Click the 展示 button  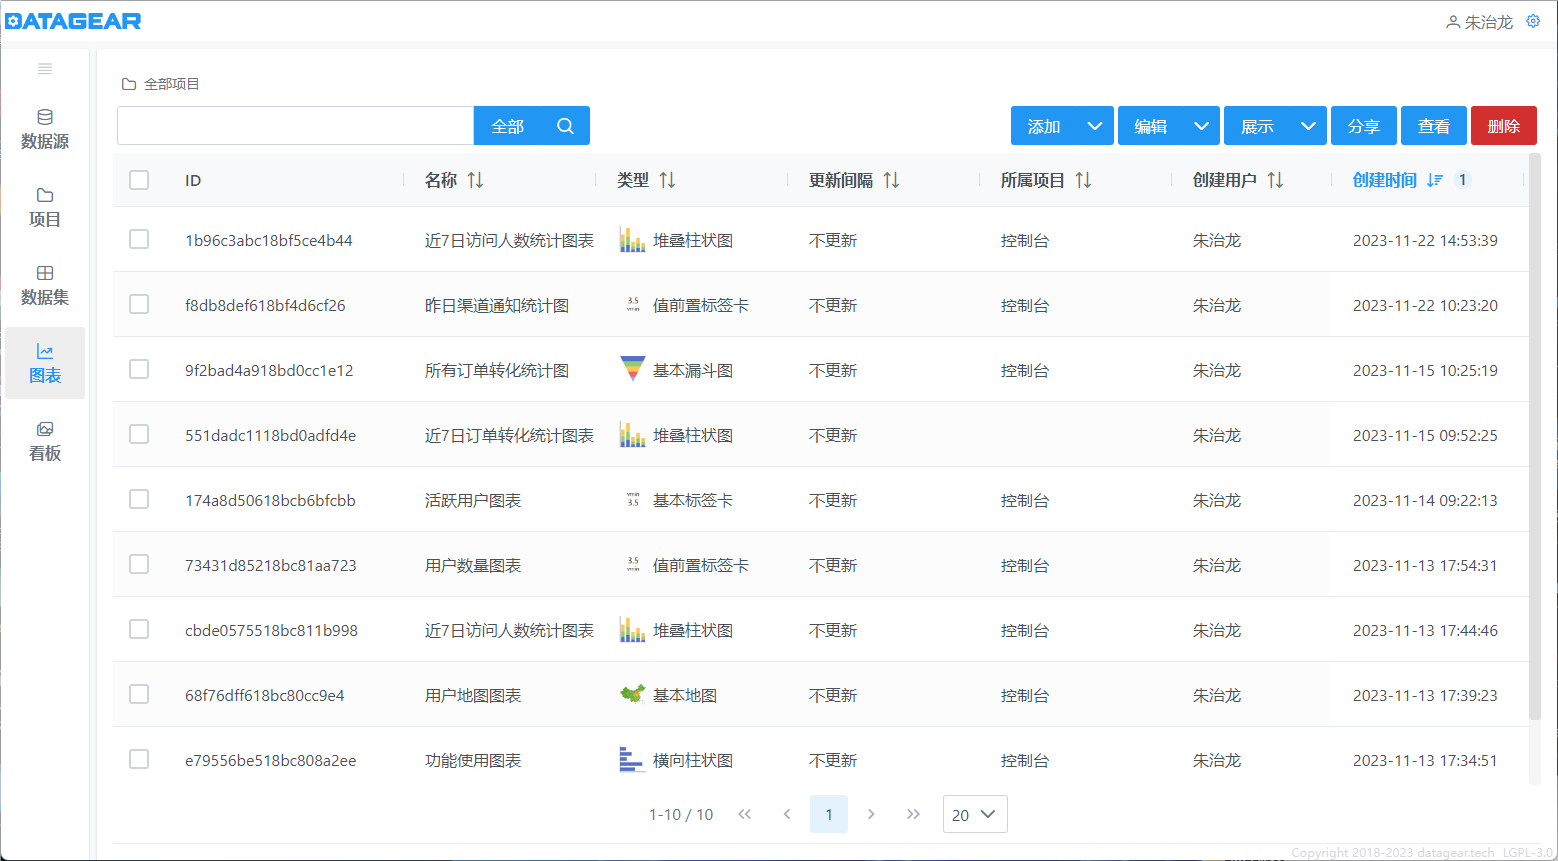click(x=1257, y=126)
